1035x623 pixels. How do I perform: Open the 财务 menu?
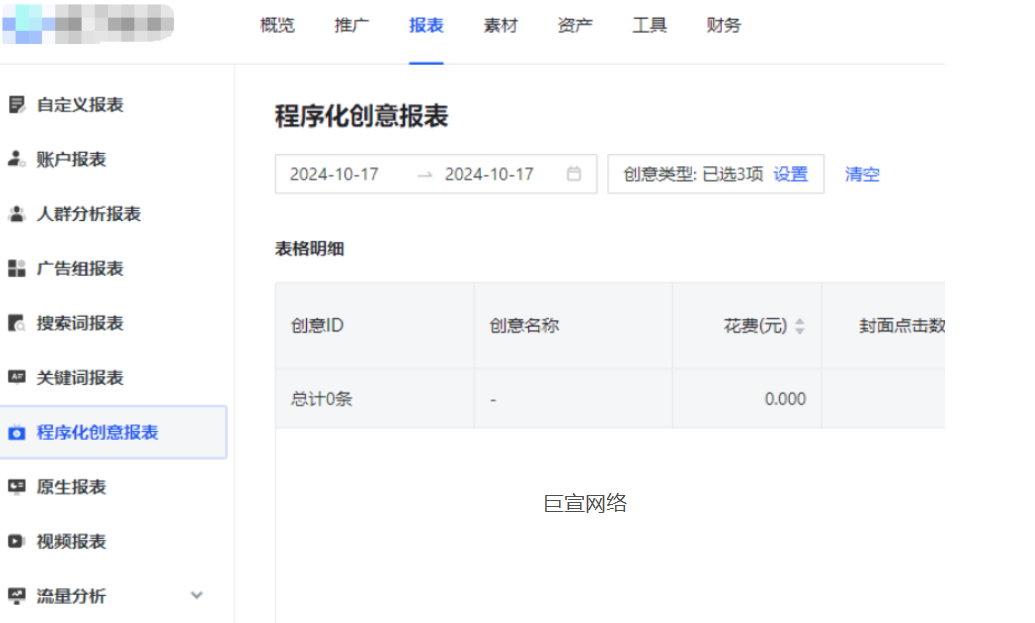pos(722,25)
